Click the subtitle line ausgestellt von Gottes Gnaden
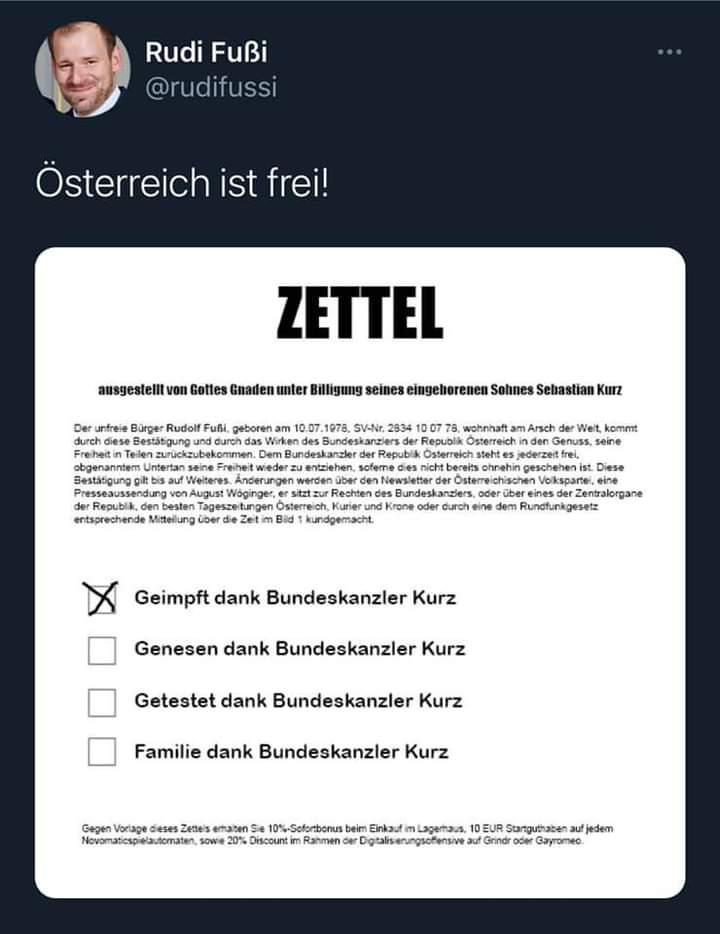This screenshot has width=720, height=934. (x=360, y=390)
